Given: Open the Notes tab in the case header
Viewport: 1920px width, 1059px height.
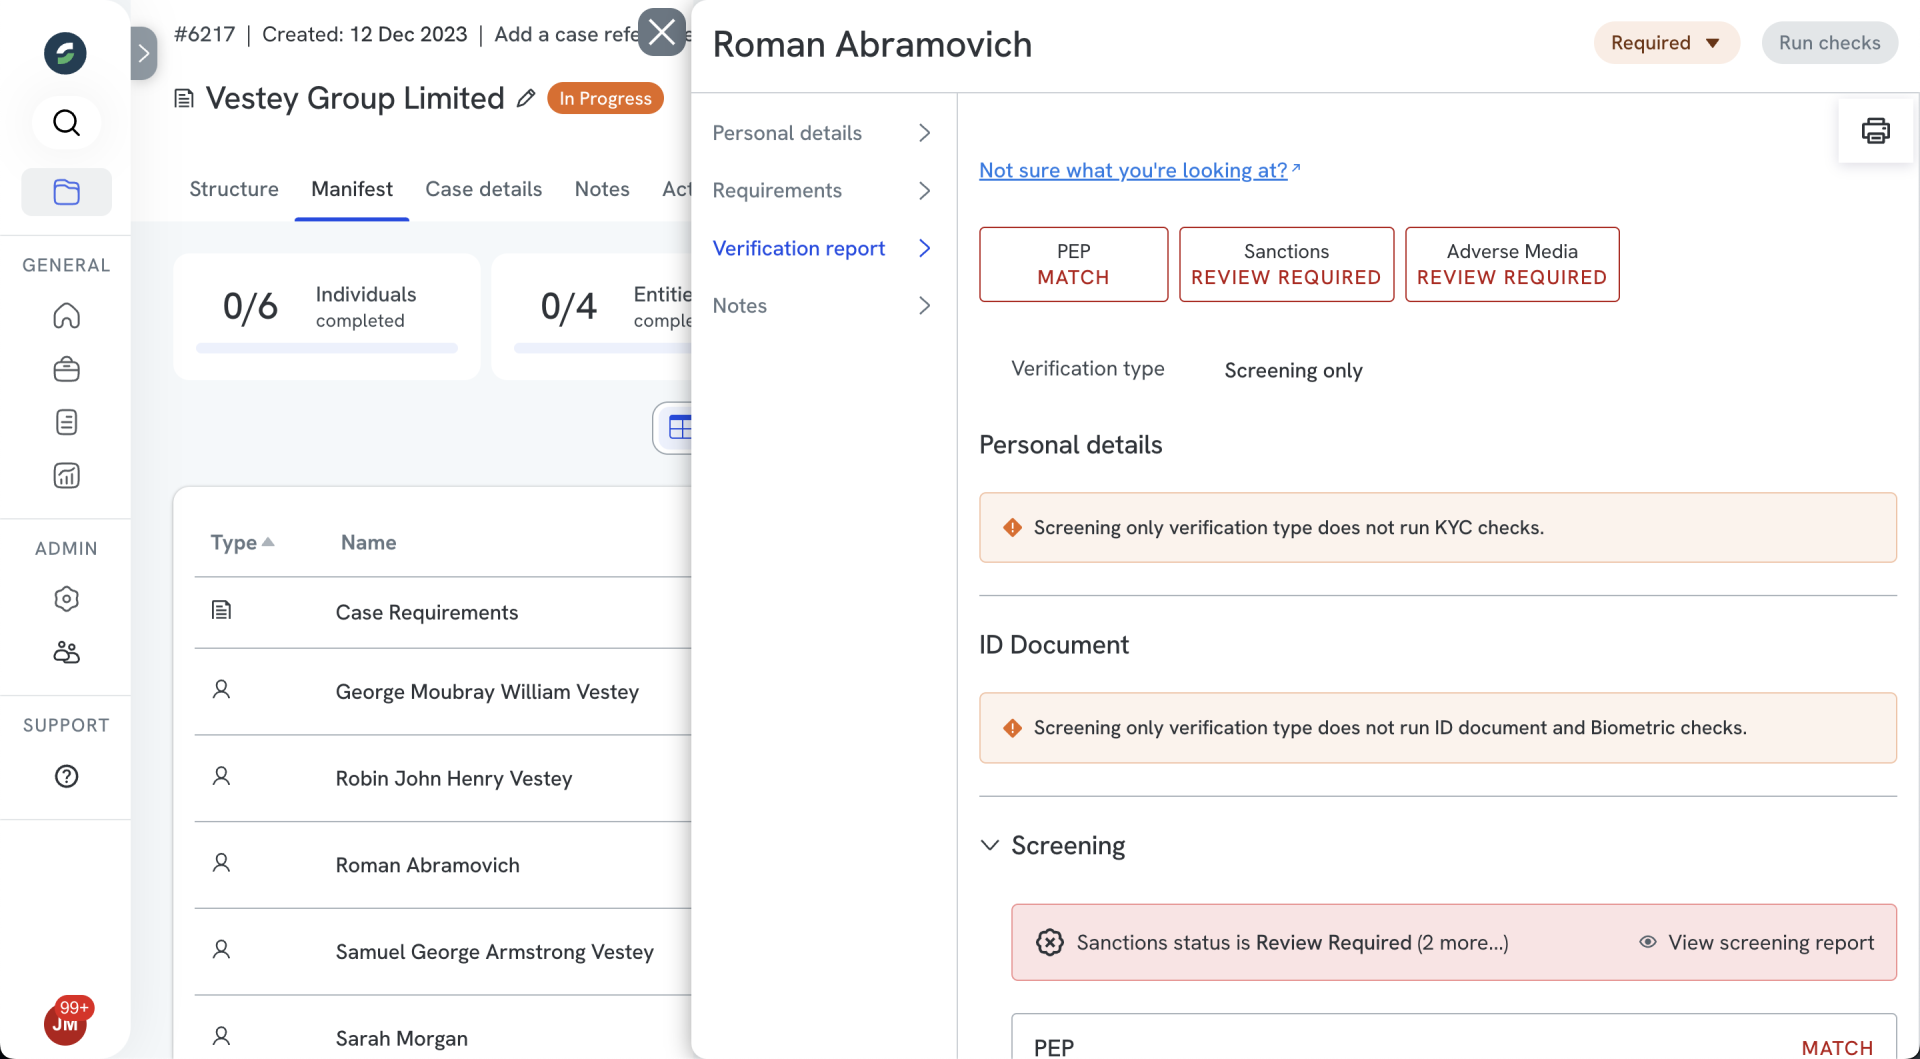Looking at the screenshot, I should tap(602, 189).
